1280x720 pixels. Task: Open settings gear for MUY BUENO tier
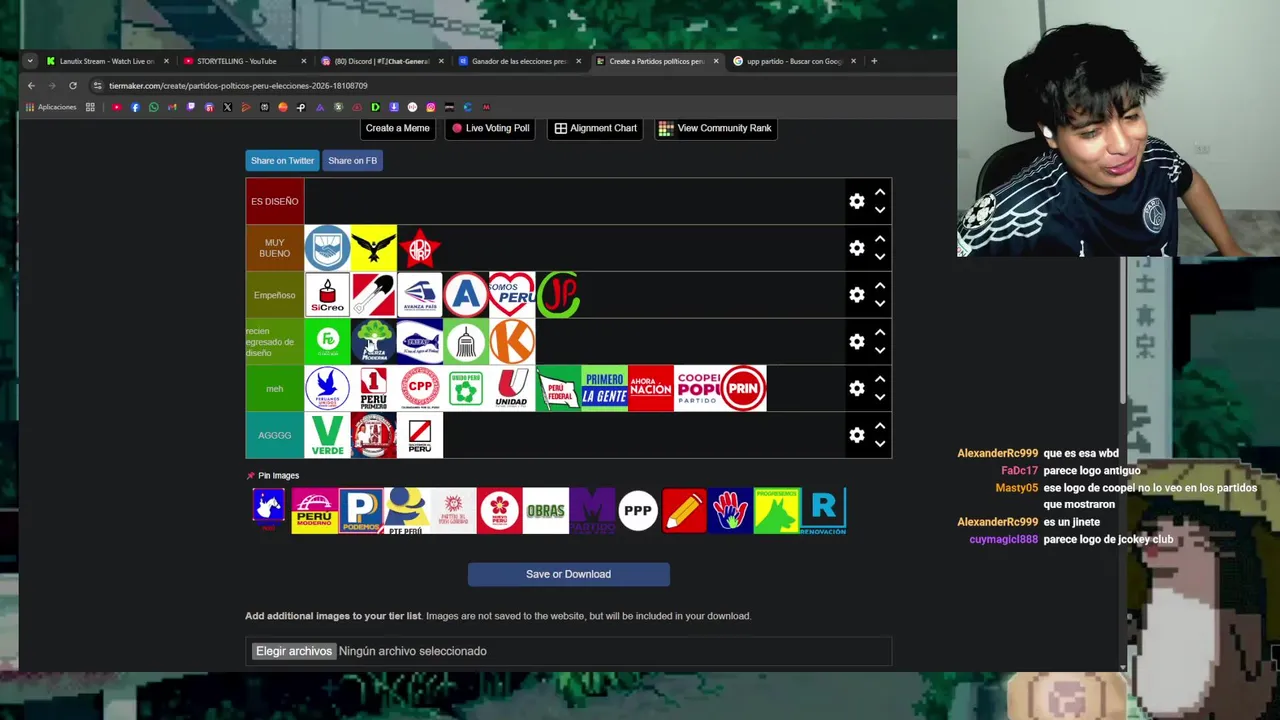pos(857,248)
